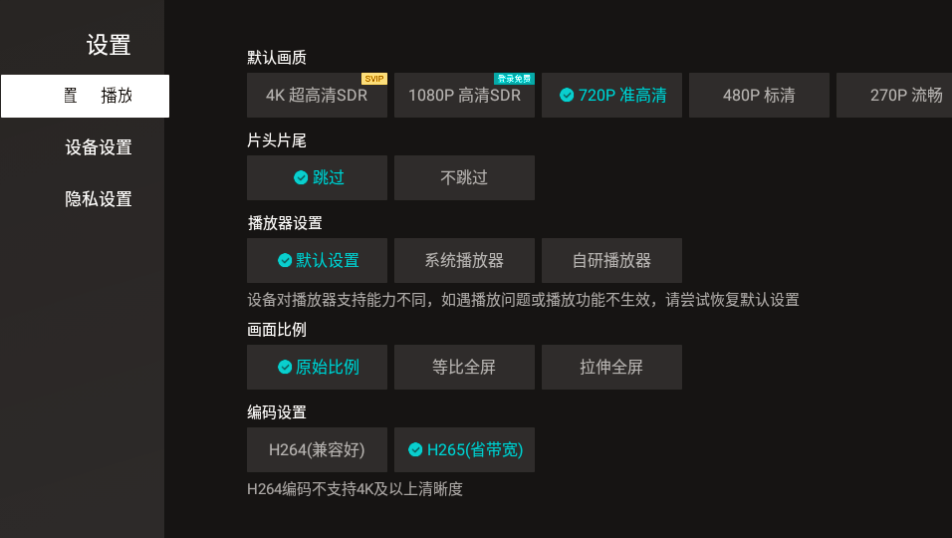Viewport: 952px width, 538px height.
Task: Click the 登录免费 badge on 1080P
Action: (514, 79)
